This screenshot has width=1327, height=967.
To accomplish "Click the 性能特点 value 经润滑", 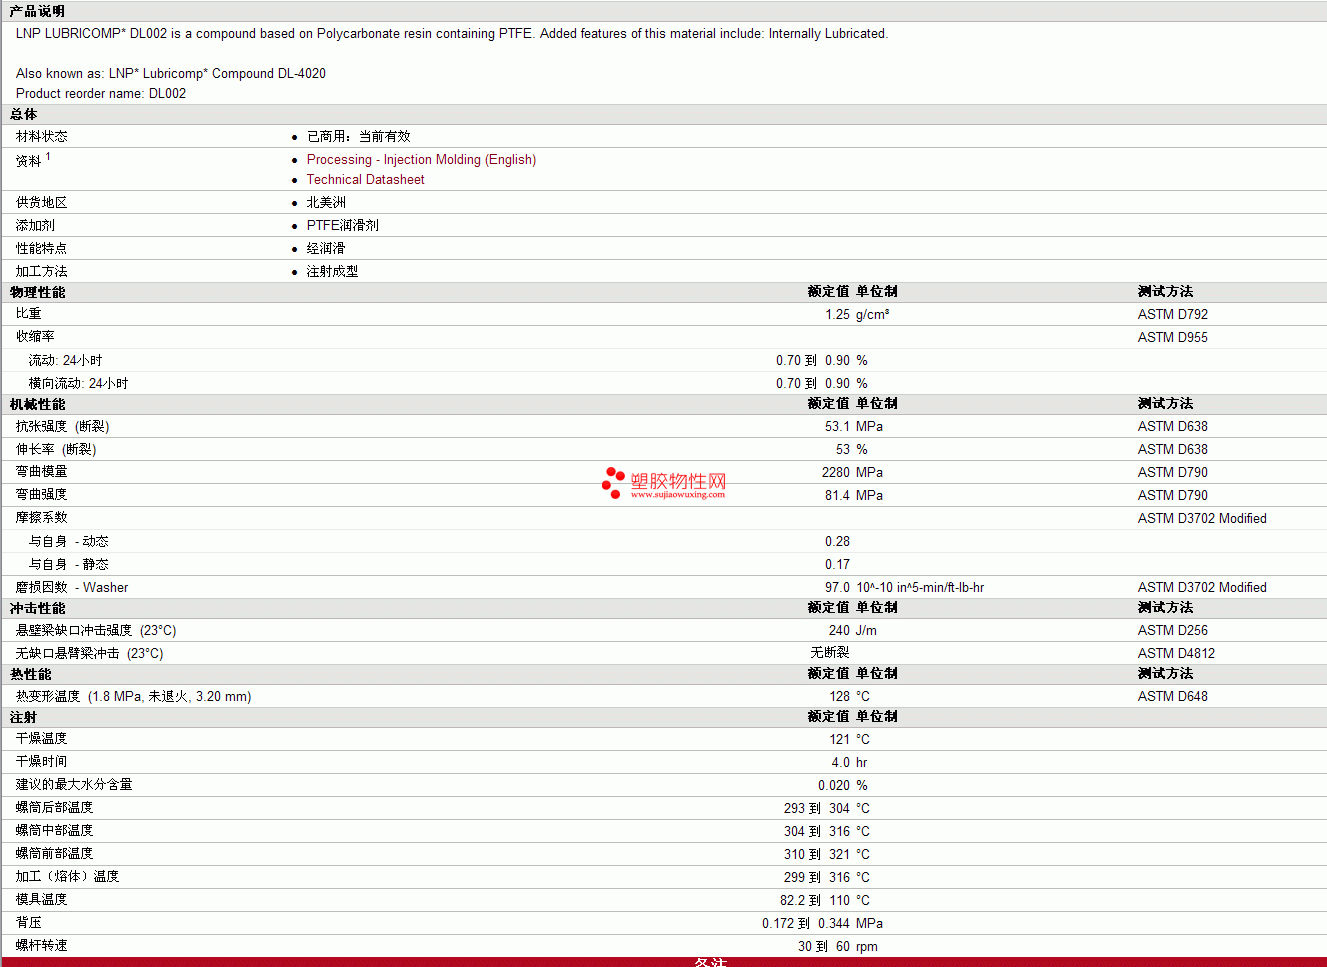I will pos(326,249).
